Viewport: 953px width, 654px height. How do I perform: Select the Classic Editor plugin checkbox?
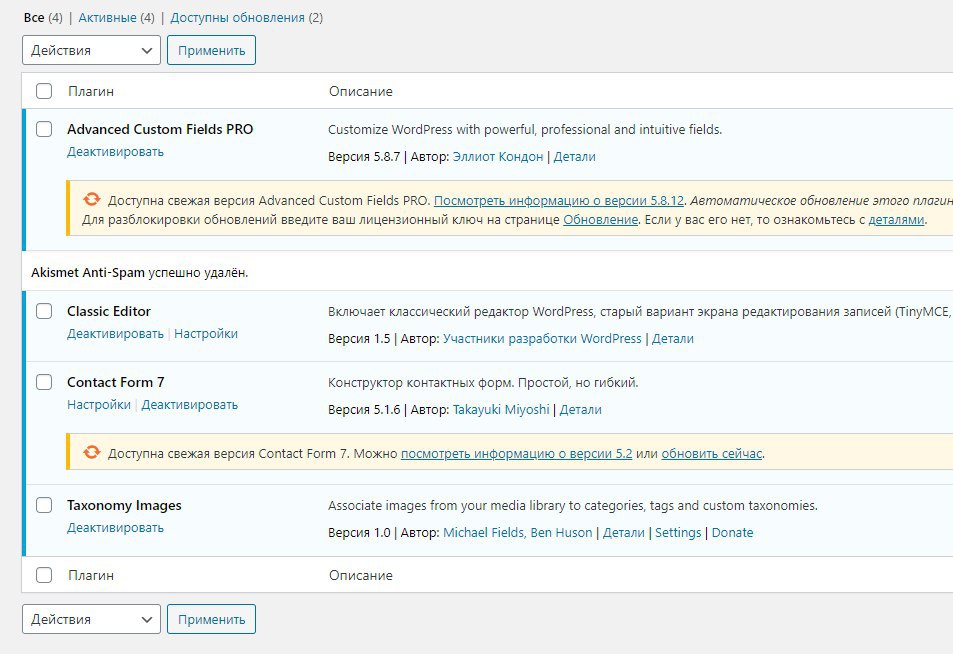click(x=44, y=311)
